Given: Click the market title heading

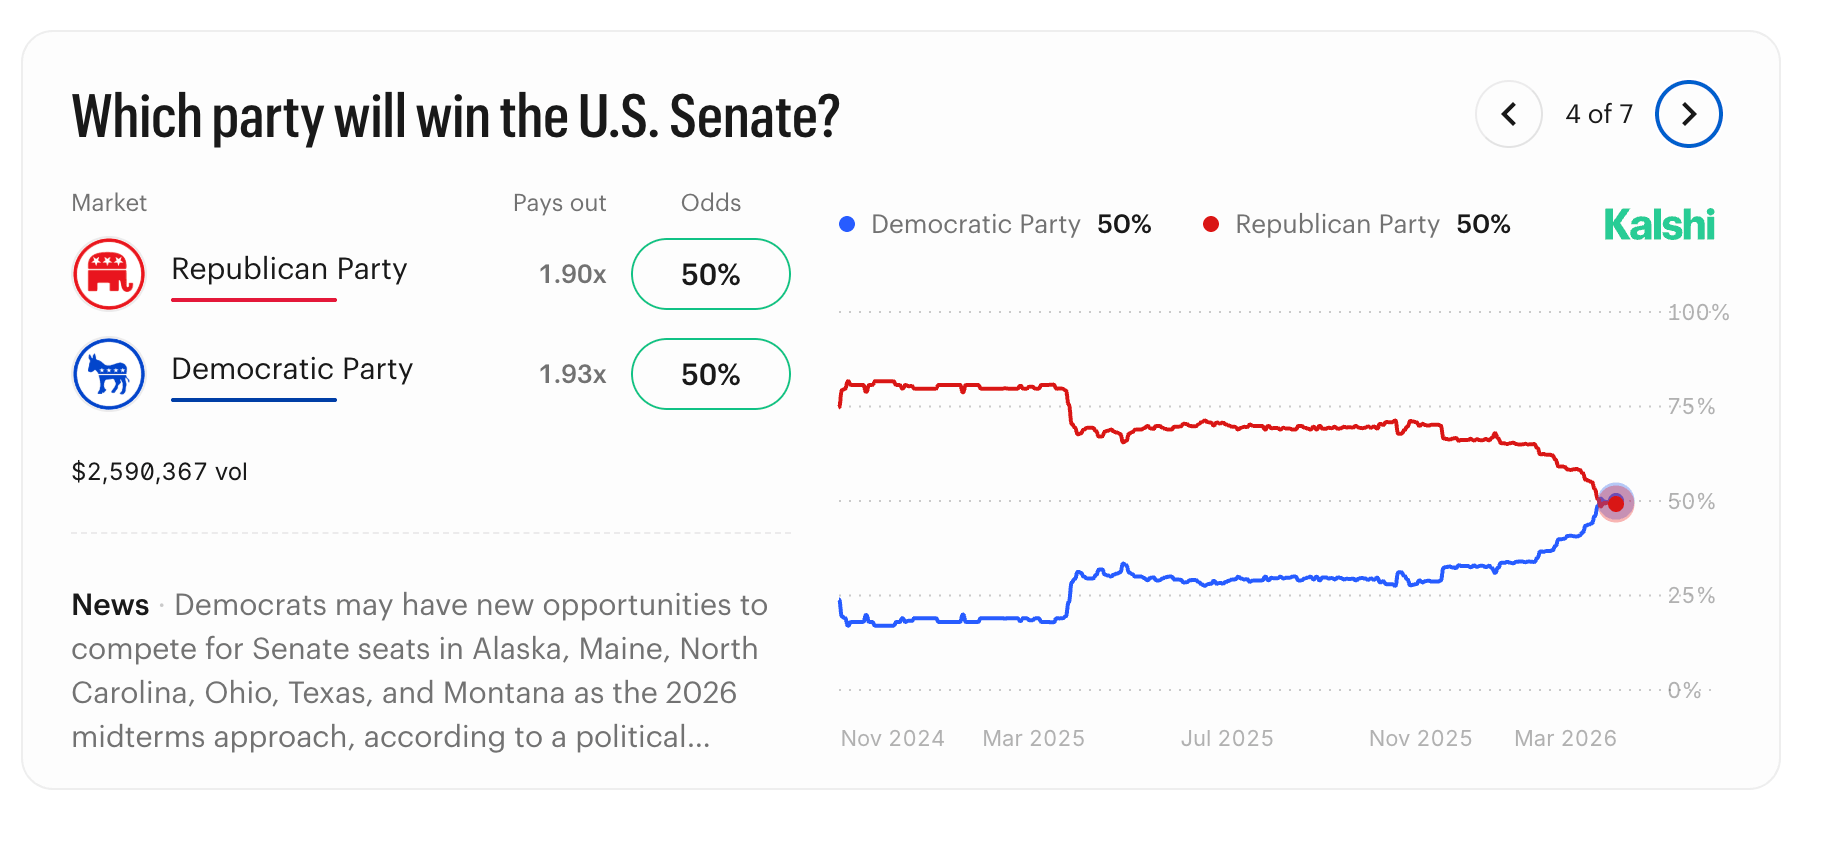Looking at the screenshot, I should pyautogui.click(x=456, y=116).
